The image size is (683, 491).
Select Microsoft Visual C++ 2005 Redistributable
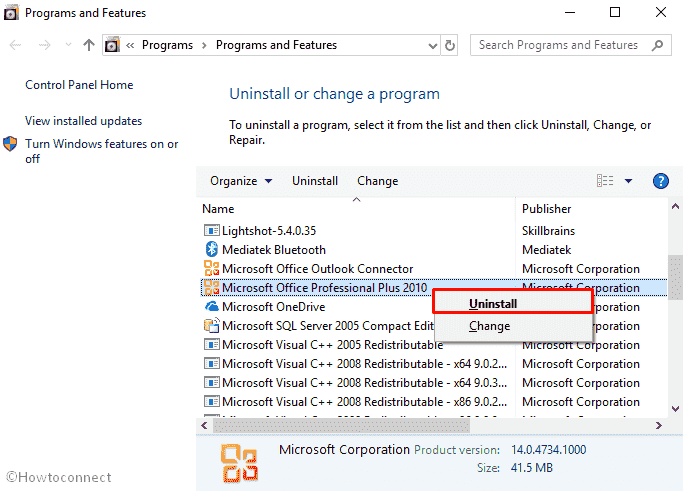[x=332, y=345]
